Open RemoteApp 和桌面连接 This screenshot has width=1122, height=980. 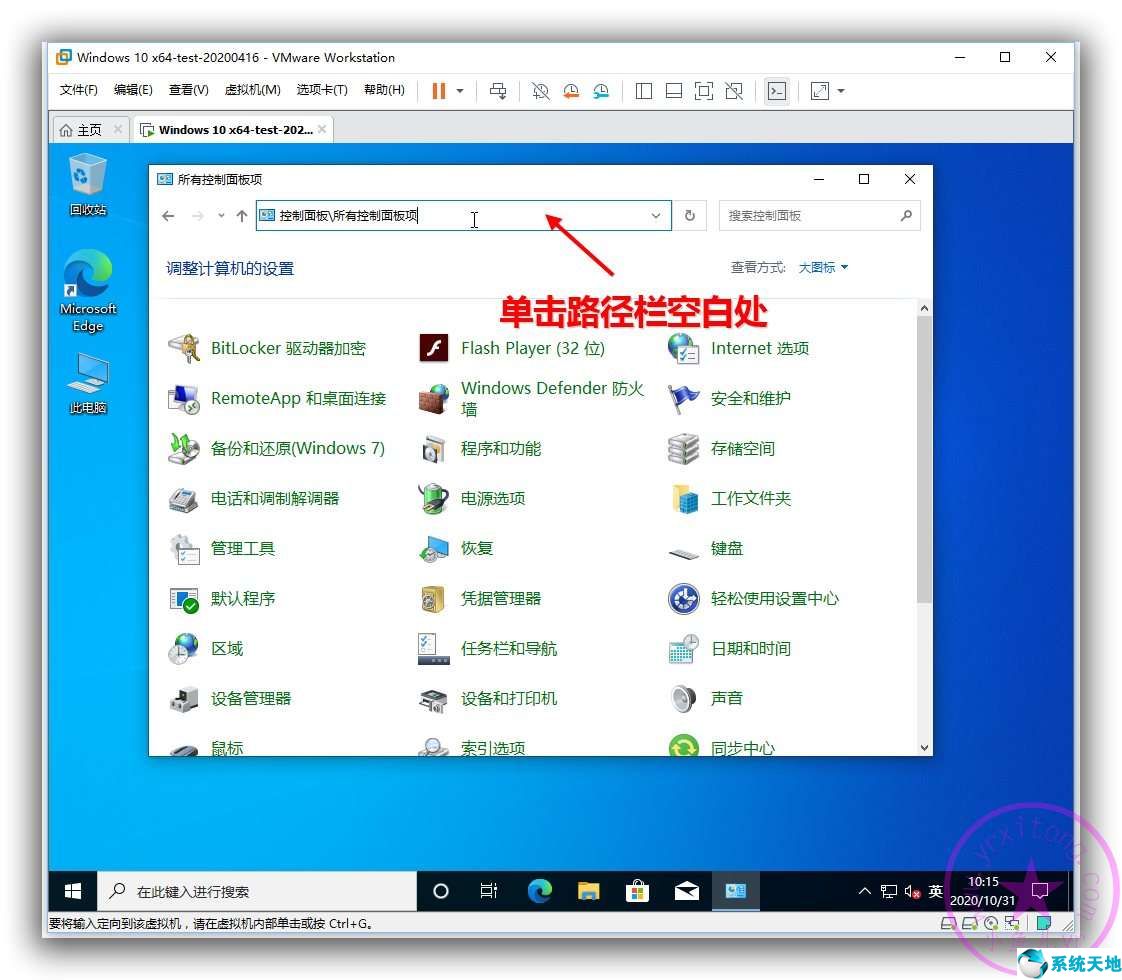(277, 398)
